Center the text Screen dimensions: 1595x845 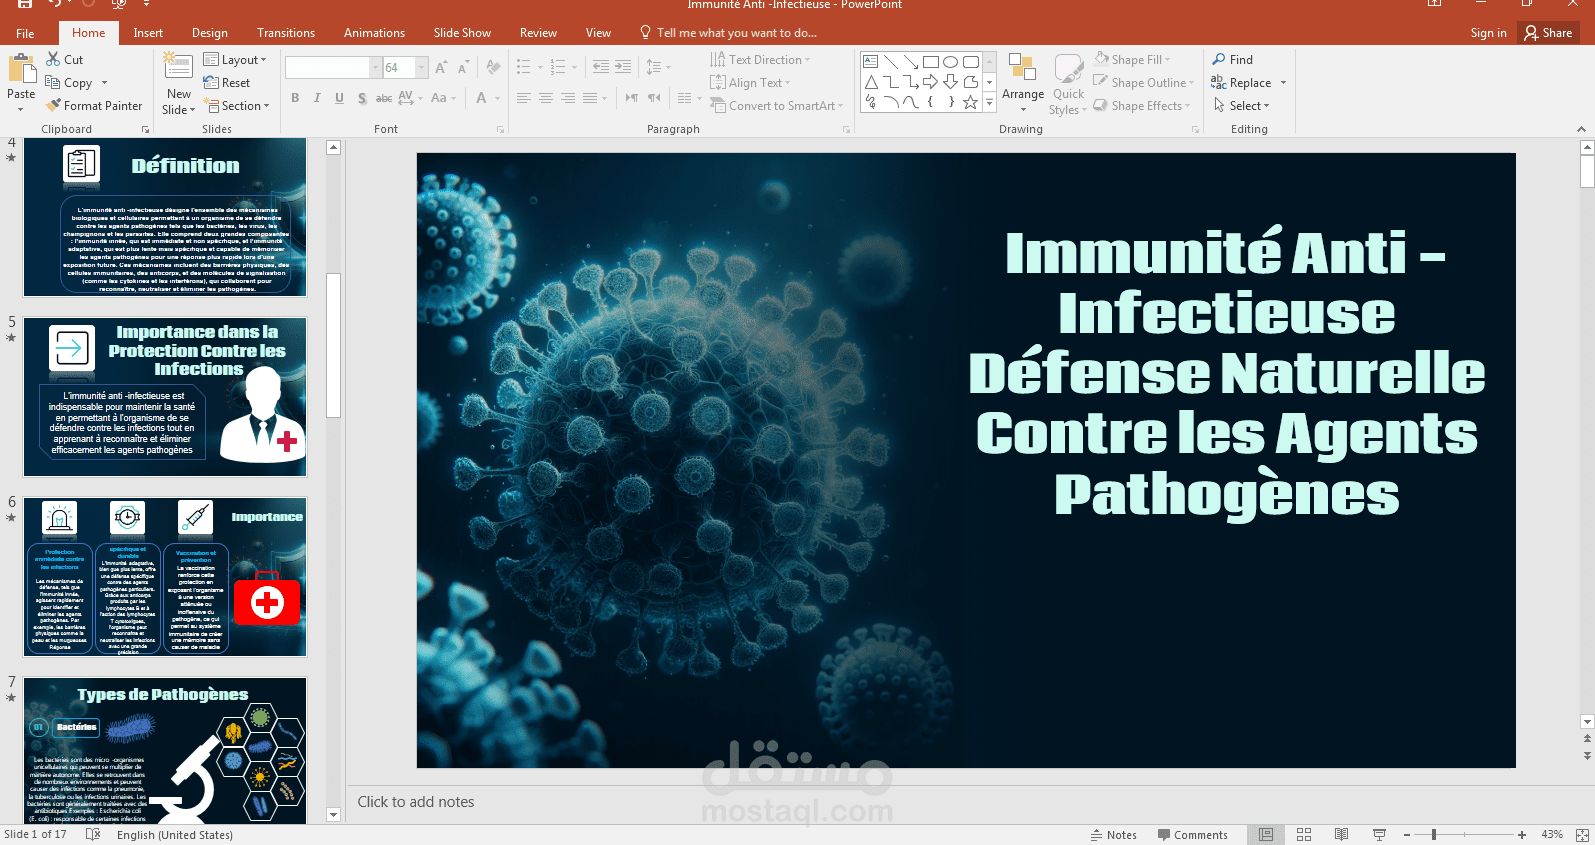[x=546, y=98]
